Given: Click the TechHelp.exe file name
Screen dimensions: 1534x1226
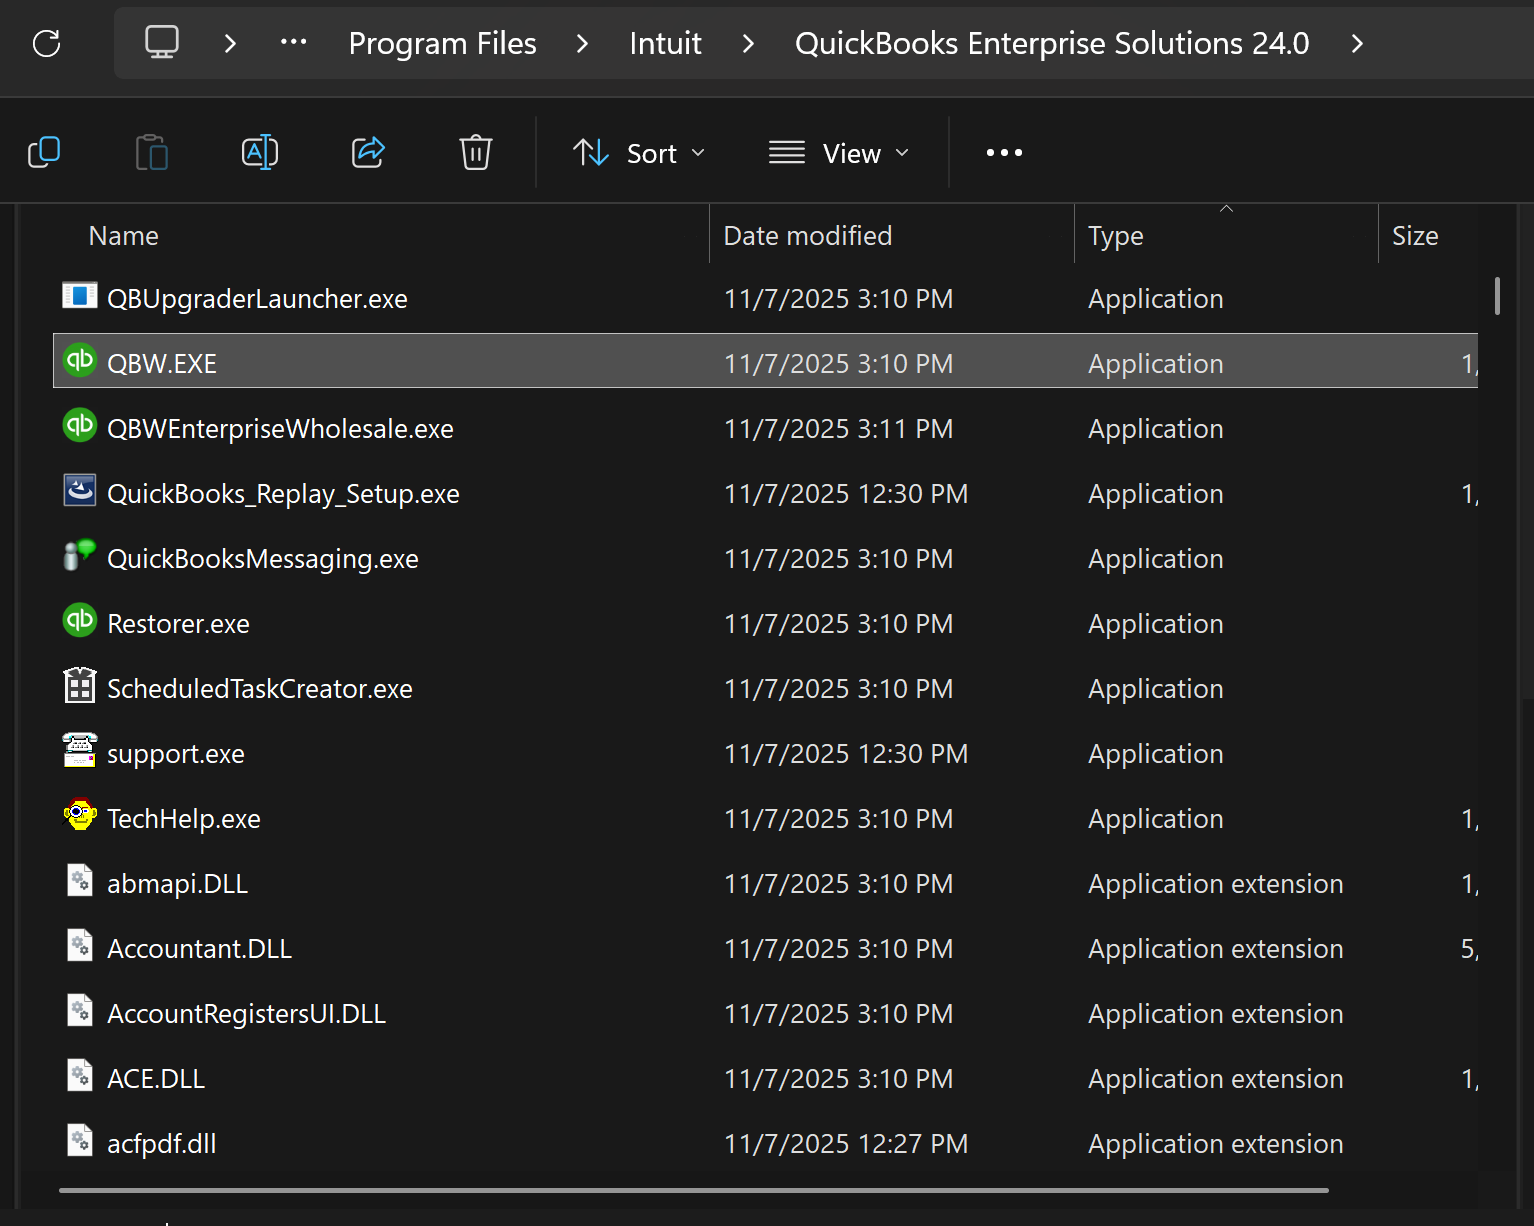Looking at the screenshot, I should 184,819.
